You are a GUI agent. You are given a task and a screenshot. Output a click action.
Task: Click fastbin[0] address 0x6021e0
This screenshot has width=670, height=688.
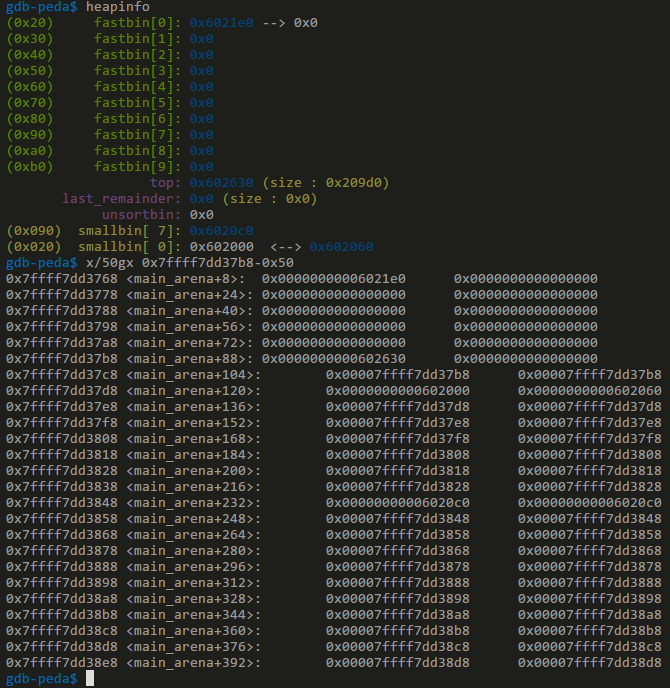pyautogui.click(x=221, y=23)
